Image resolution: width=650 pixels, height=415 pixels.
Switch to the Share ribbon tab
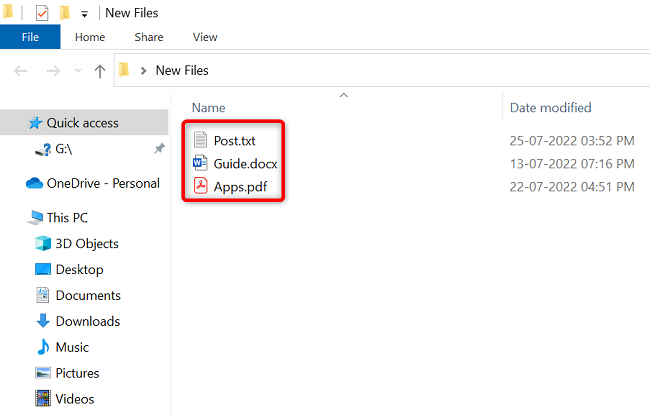149,37
